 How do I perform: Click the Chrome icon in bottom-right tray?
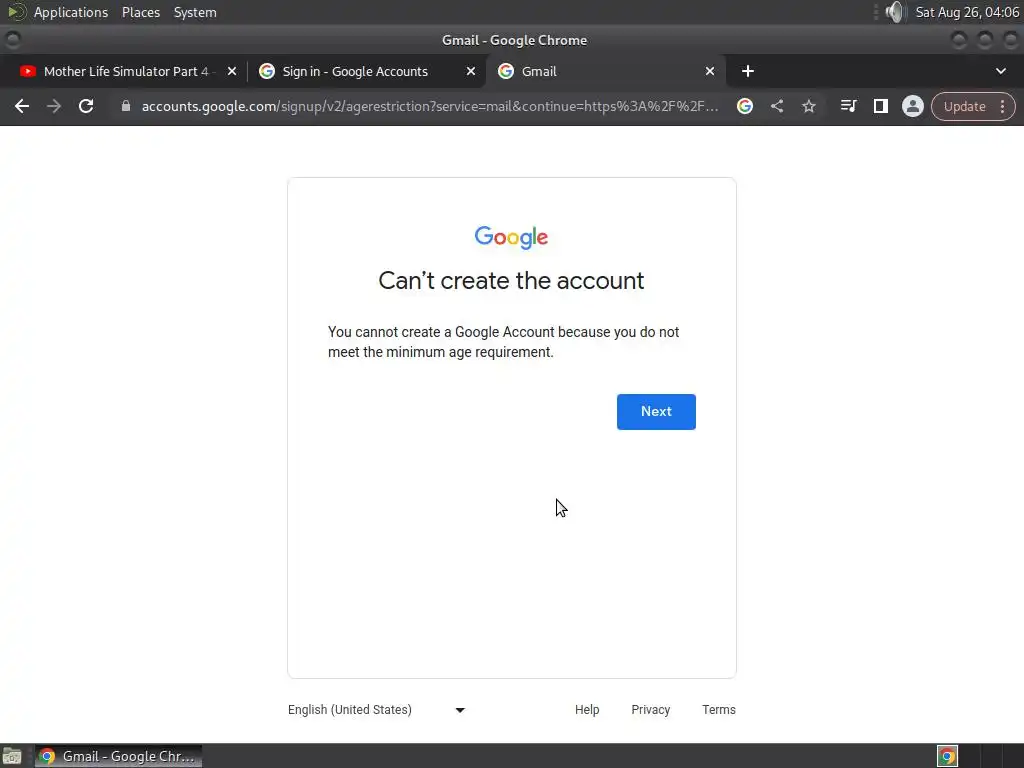tap(947, 756)
